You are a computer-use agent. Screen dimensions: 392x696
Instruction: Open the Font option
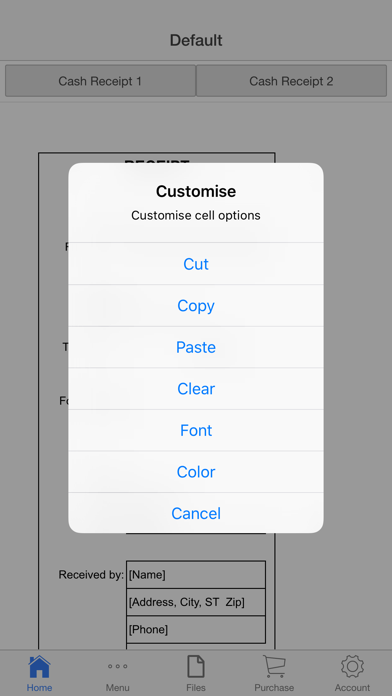[x=196, y=430]
